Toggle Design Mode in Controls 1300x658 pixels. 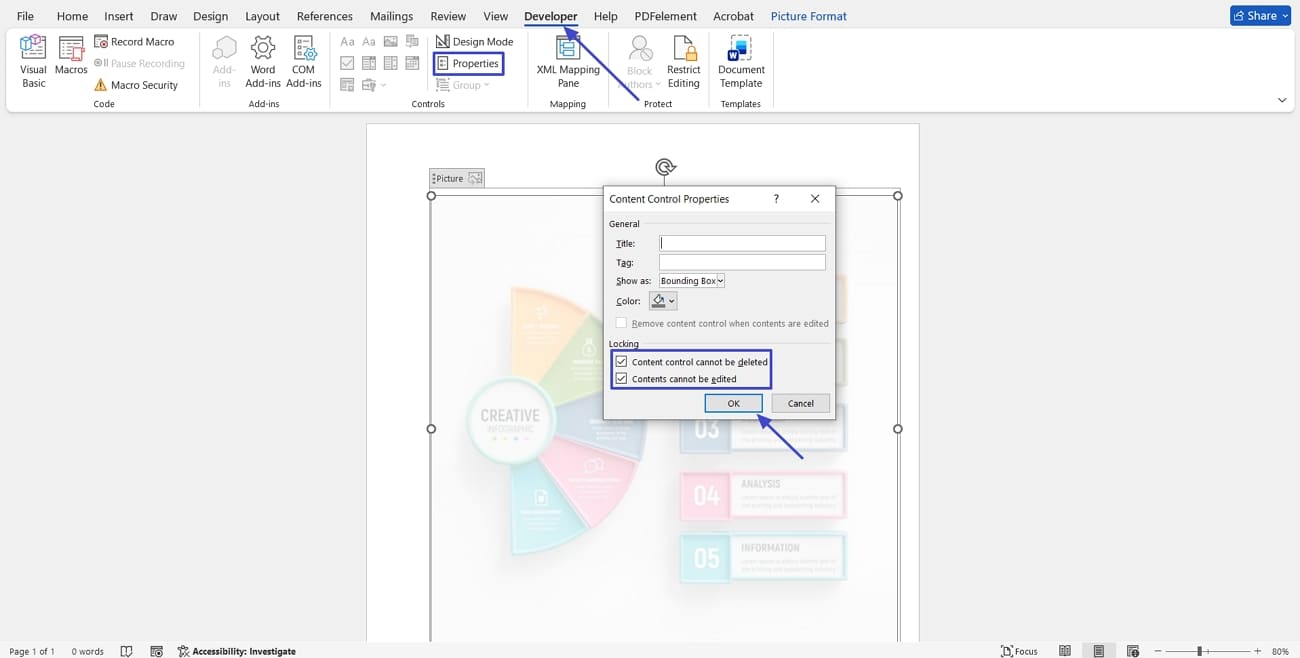(474, 42)
